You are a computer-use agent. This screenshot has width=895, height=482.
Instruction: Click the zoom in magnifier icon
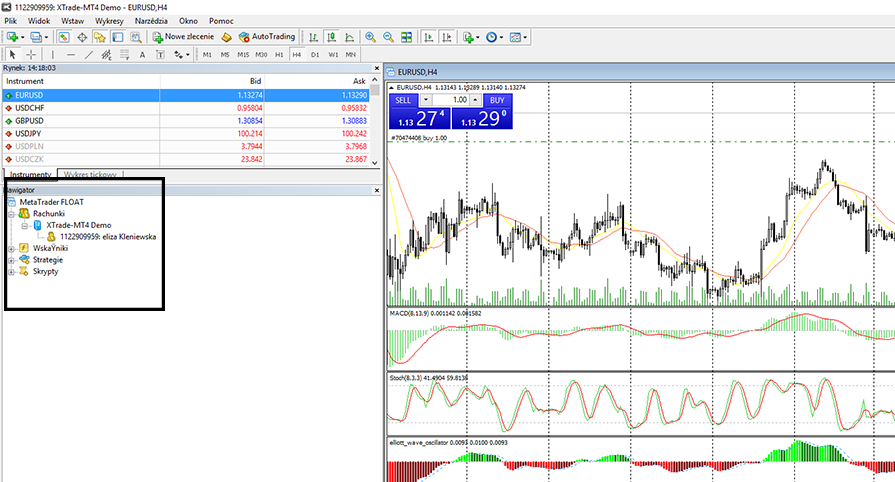370,37
